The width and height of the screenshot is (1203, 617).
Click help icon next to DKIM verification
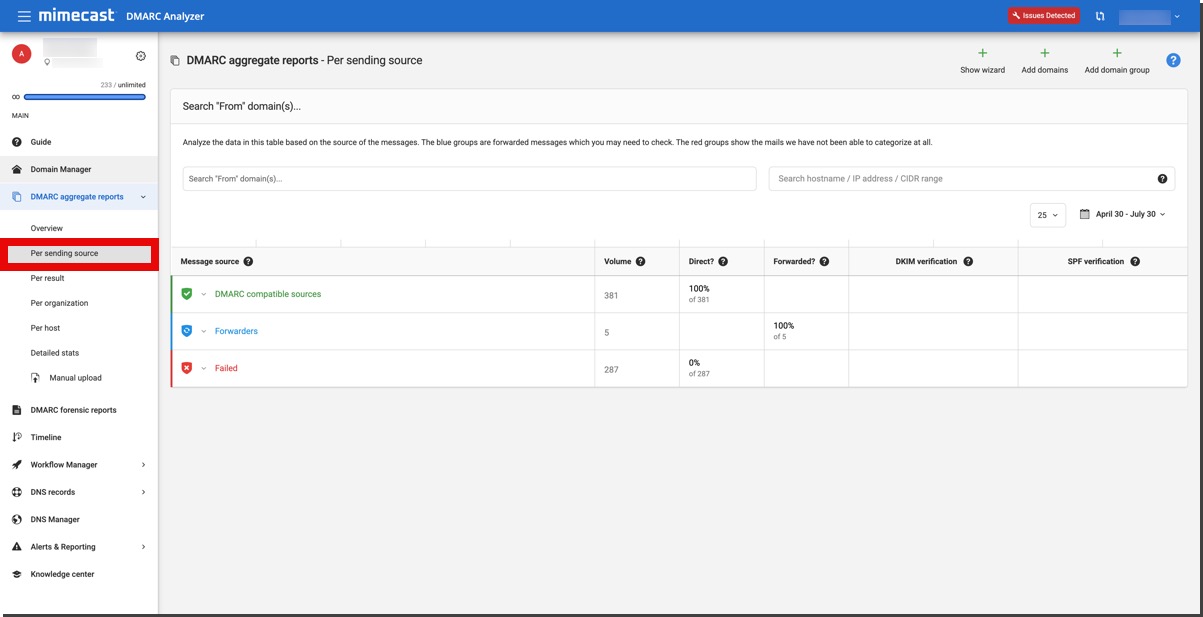968,262
